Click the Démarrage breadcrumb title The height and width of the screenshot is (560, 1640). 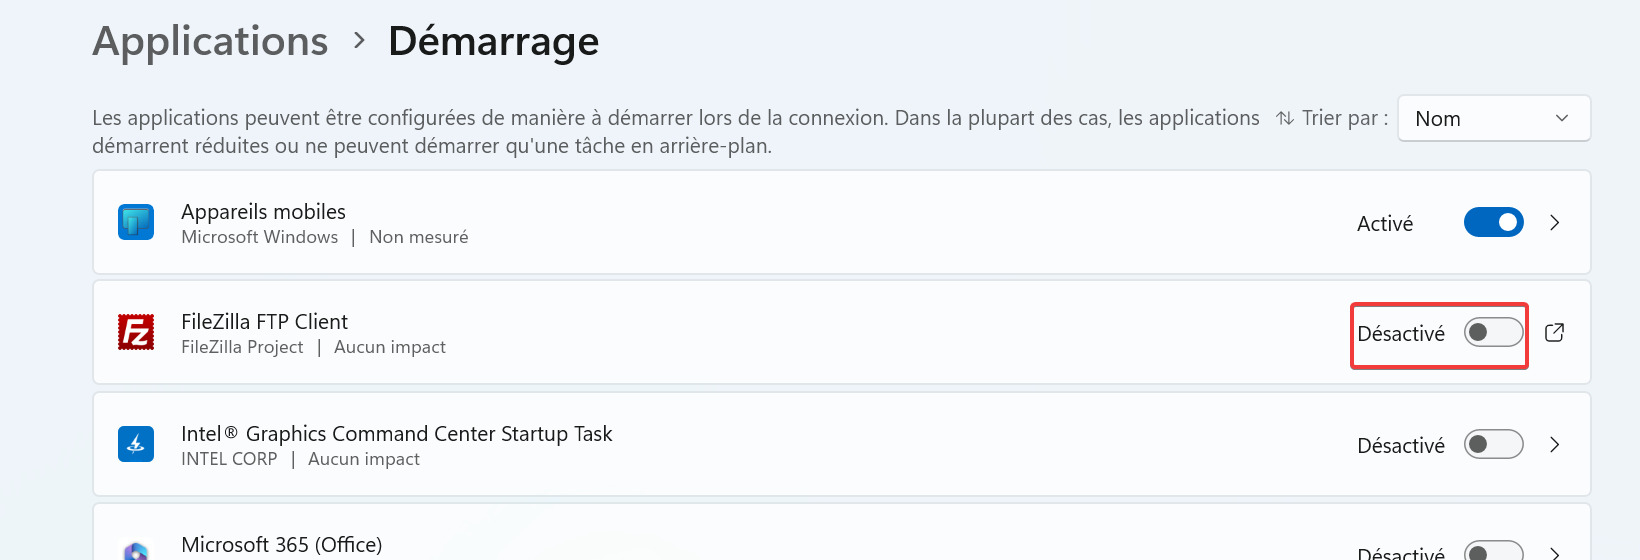494,41
